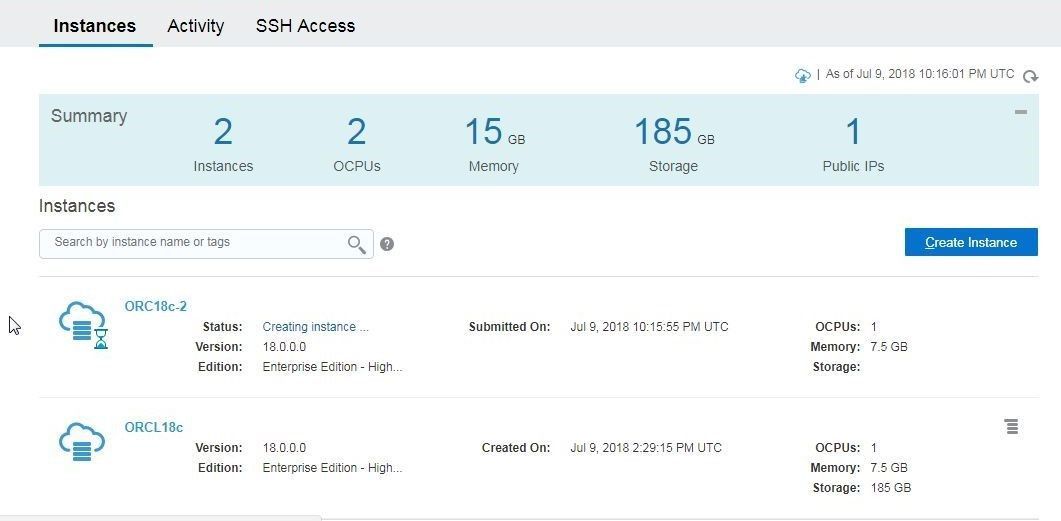Open the ORC18c-2 instance link
This screenshot has width=1061, height=521.
pyautogui.click(x=156, y=307)
